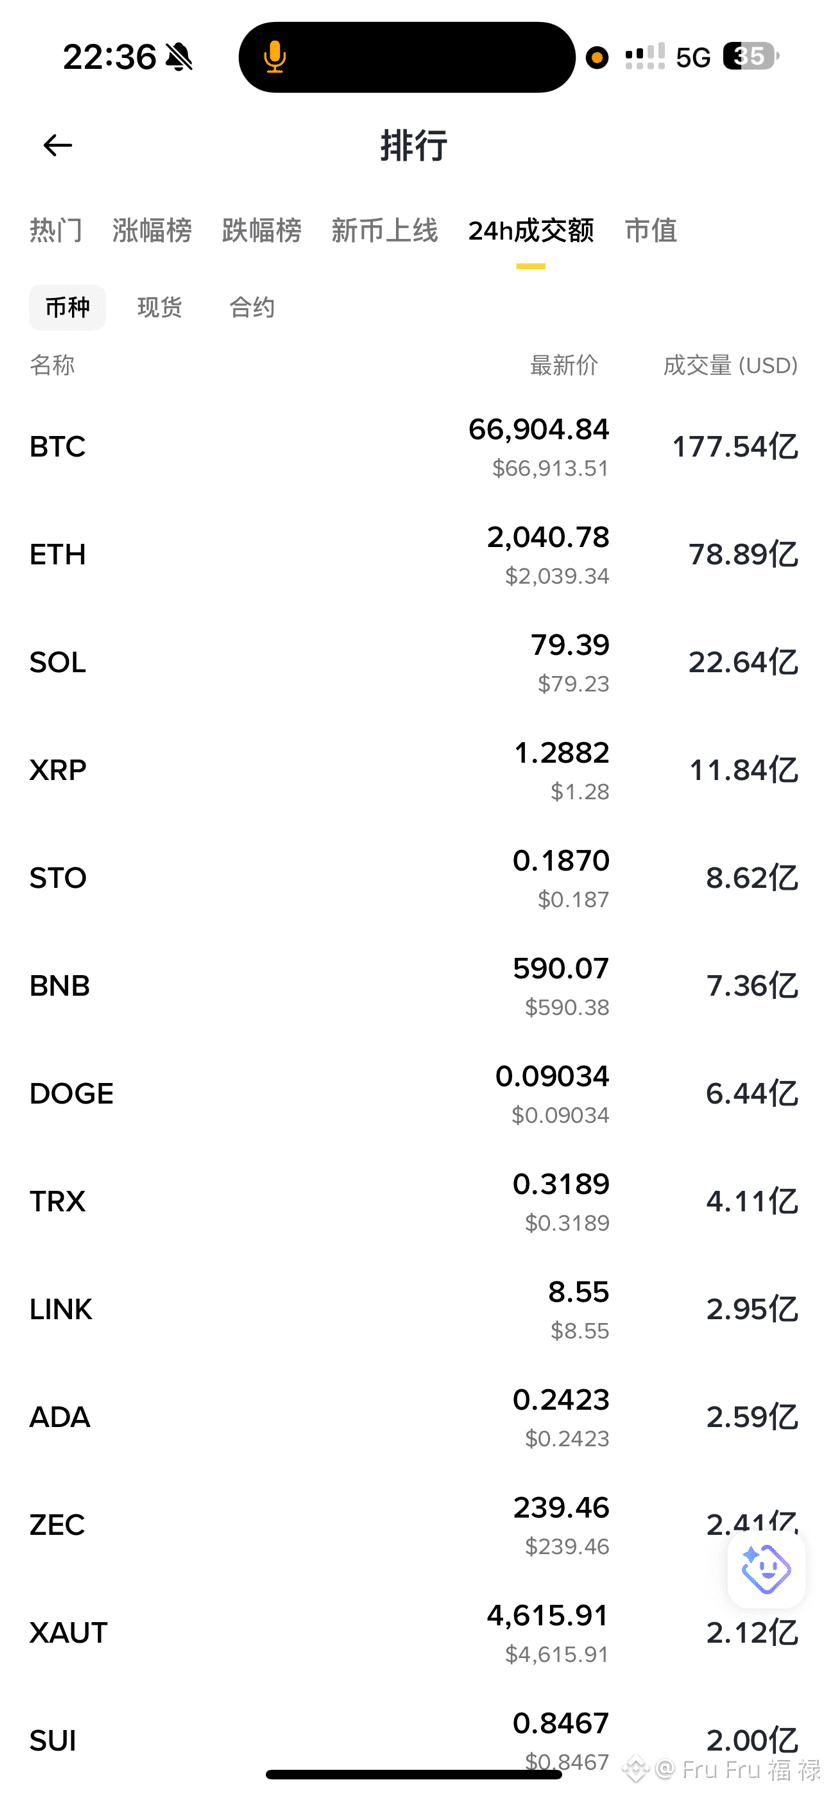
Task: Sort by 成交量 (USD) column header
Action: pos(731,365)
